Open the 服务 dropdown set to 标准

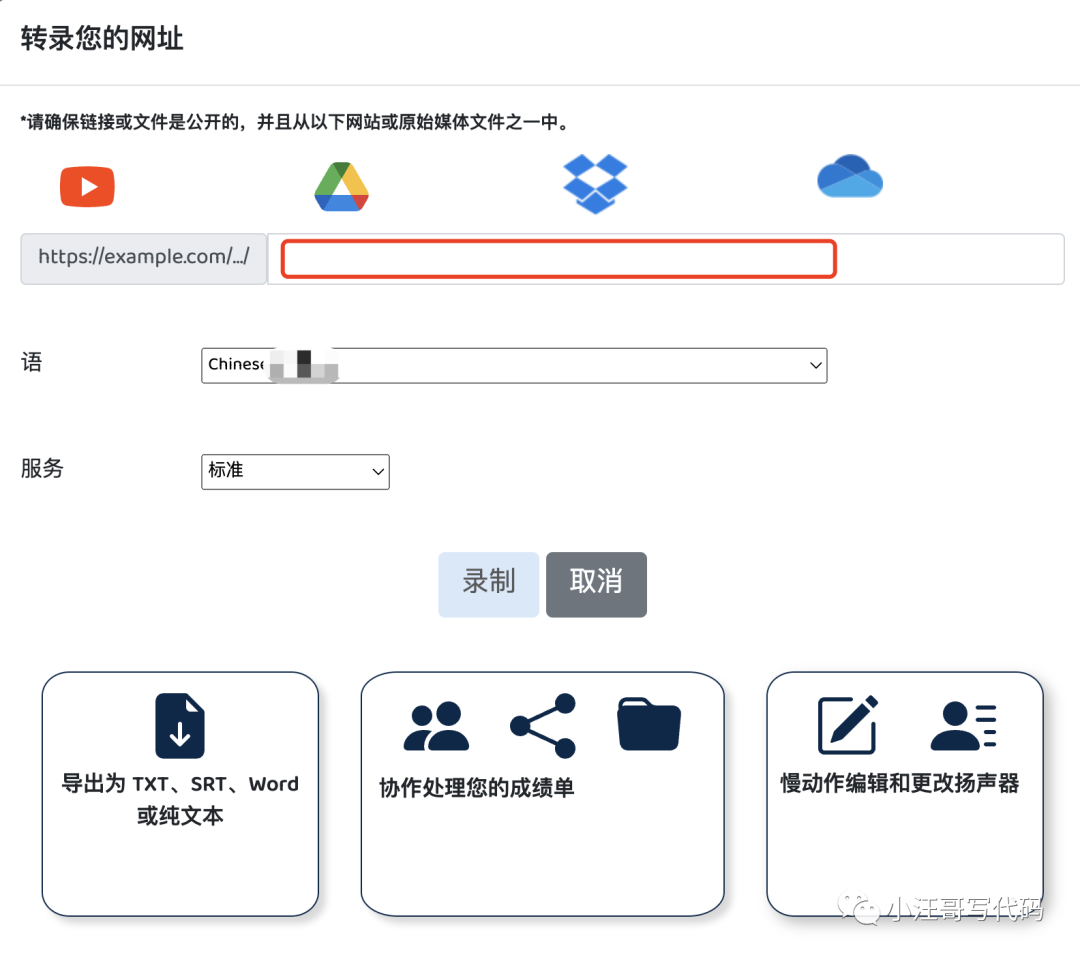coord(295,471)
